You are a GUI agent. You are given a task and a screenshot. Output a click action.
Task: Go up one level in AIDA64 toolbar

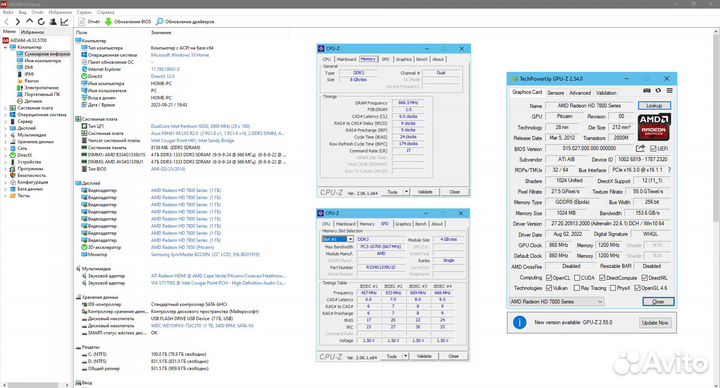coord(29,21)
